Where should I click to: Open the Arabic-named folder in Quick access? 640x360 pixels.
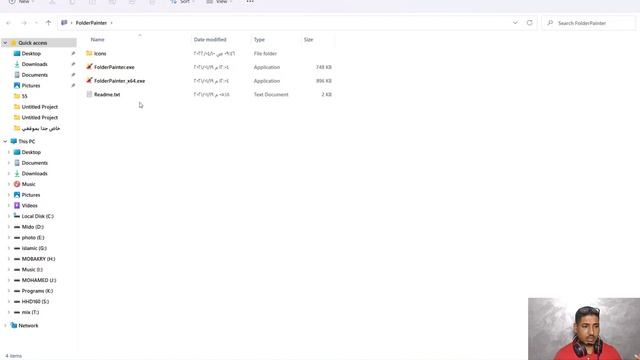tap(40, 128)
